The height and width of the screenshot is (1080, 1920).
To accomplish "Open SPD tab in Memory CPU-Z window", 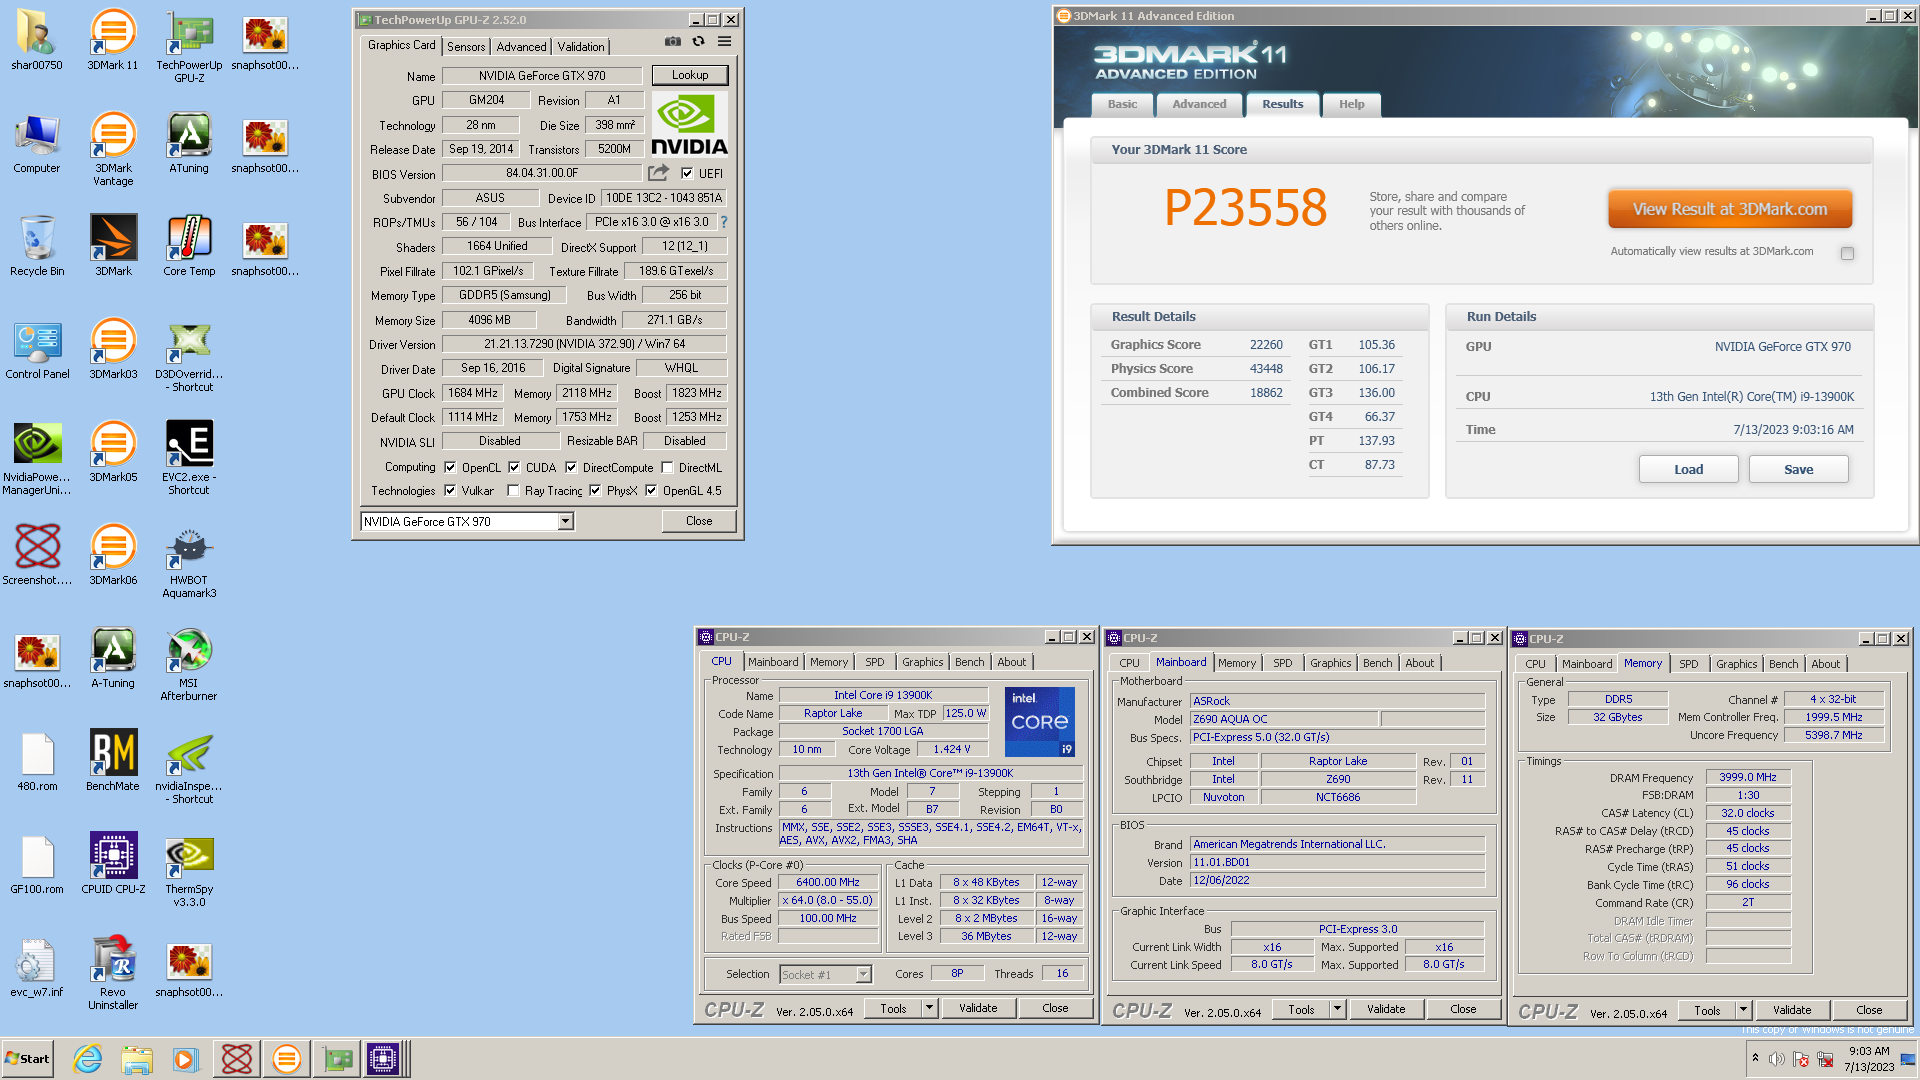I will click(x=1688, y=664).
